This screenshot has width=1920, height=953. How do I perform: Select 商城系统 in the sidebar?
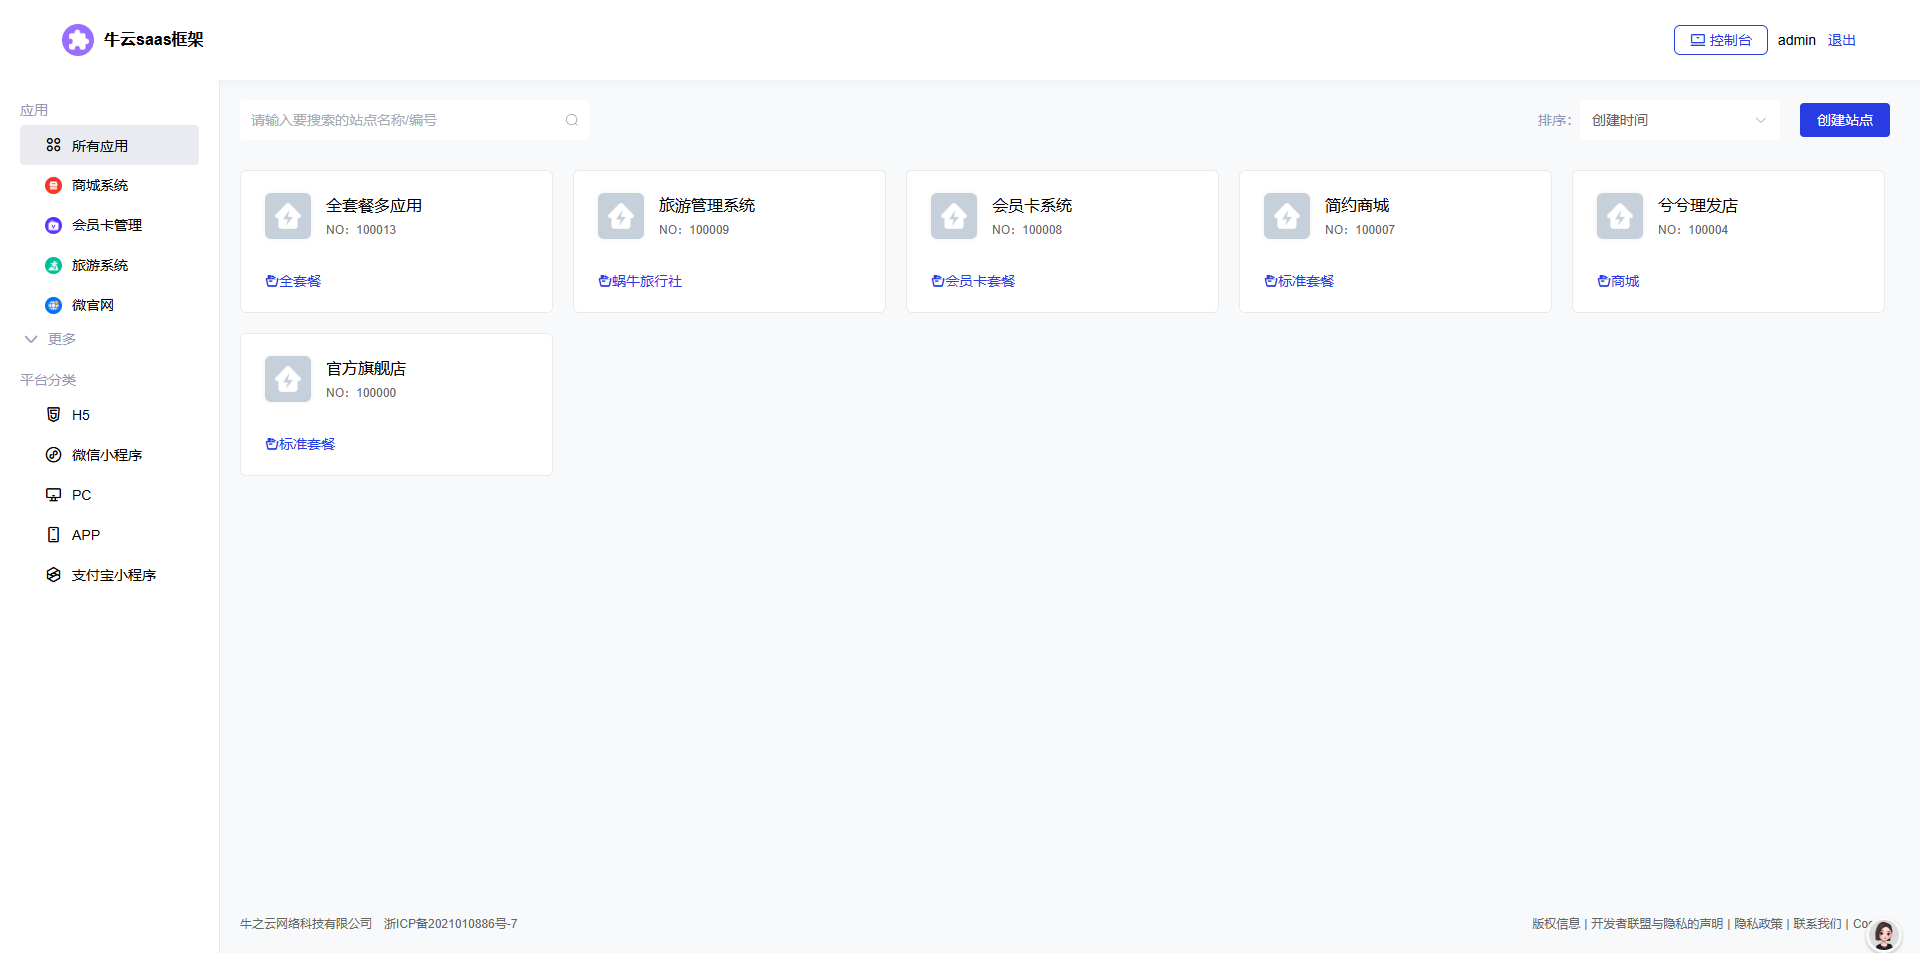click(109, 185)
